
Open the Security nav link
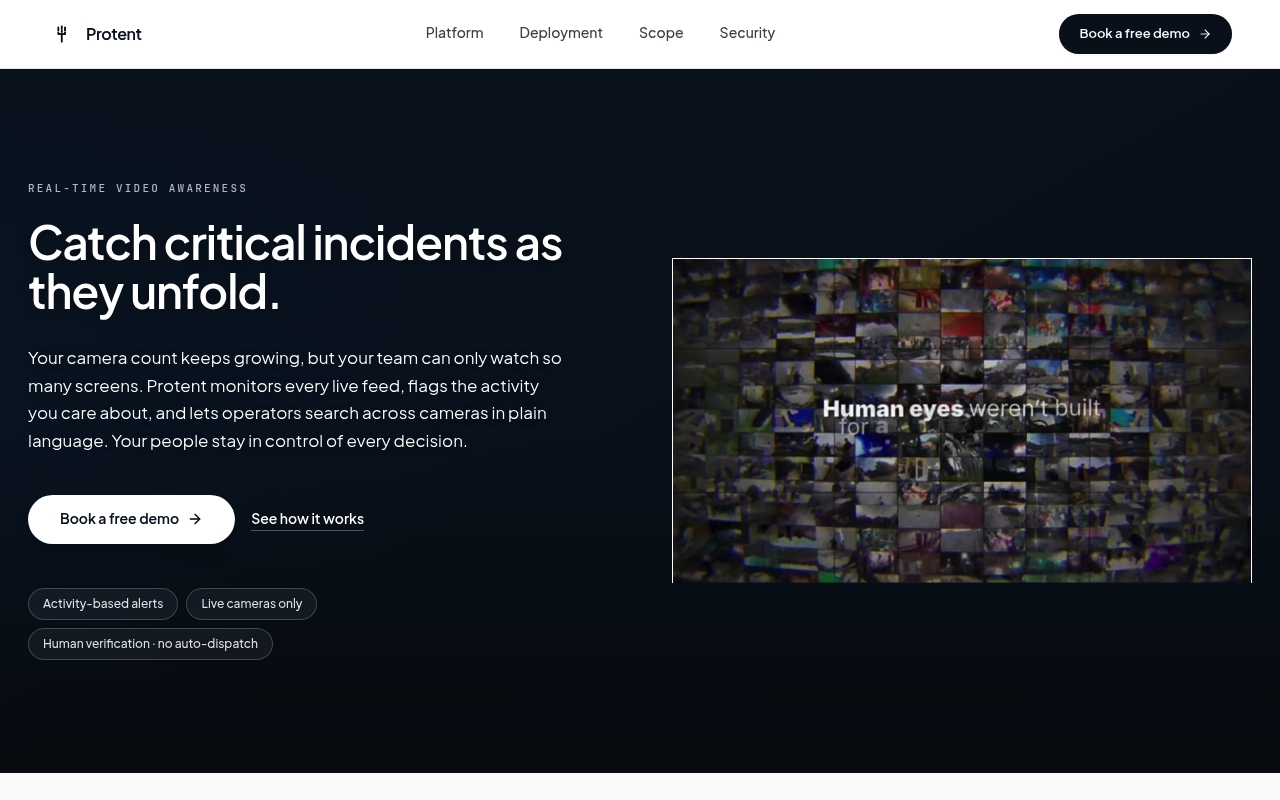click(x=747, y=33)
